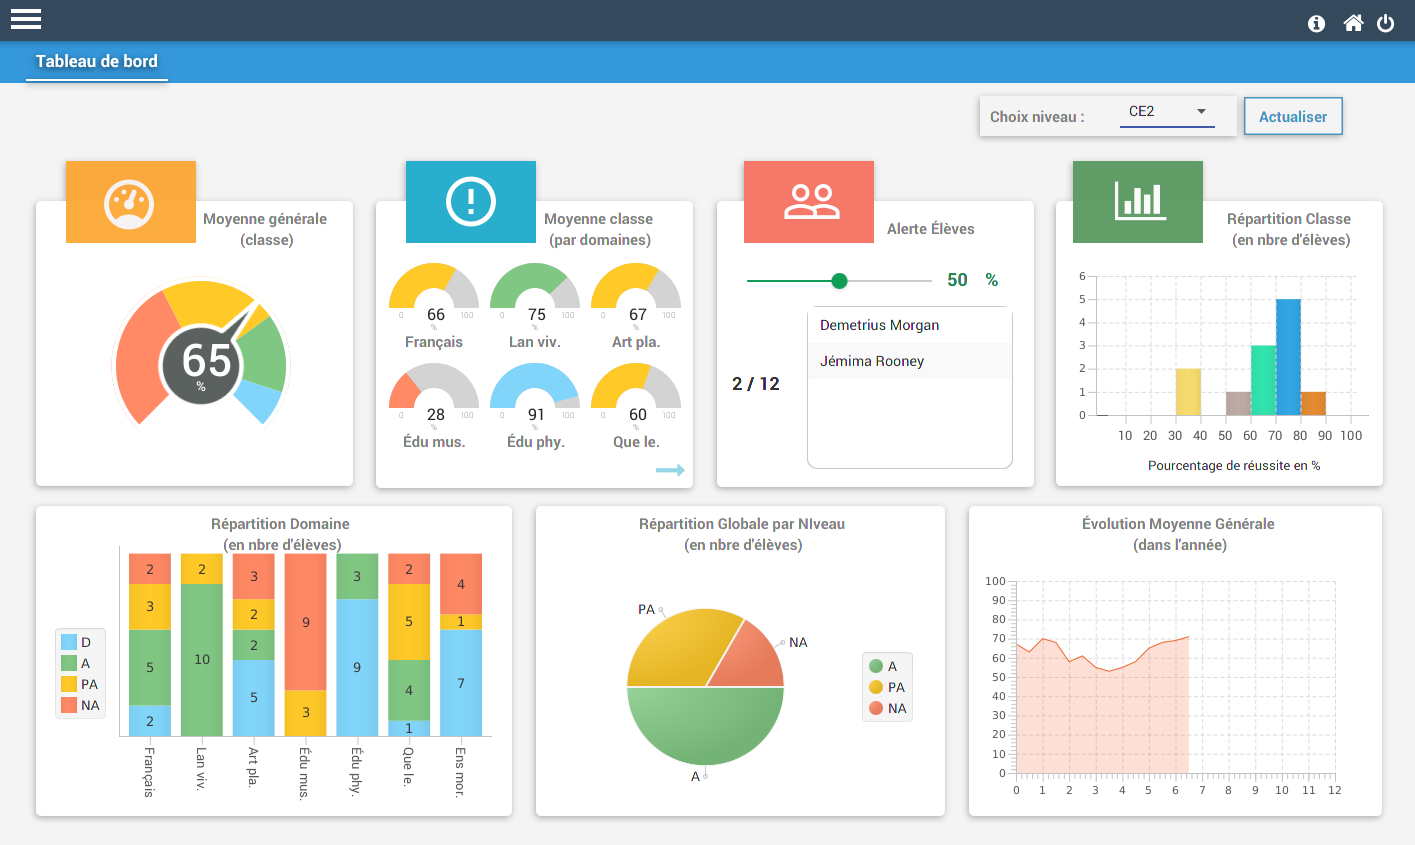Click the power logout icon
Image resolution: width=1415 pixels, height=845 pixels.
(1385, 23)
